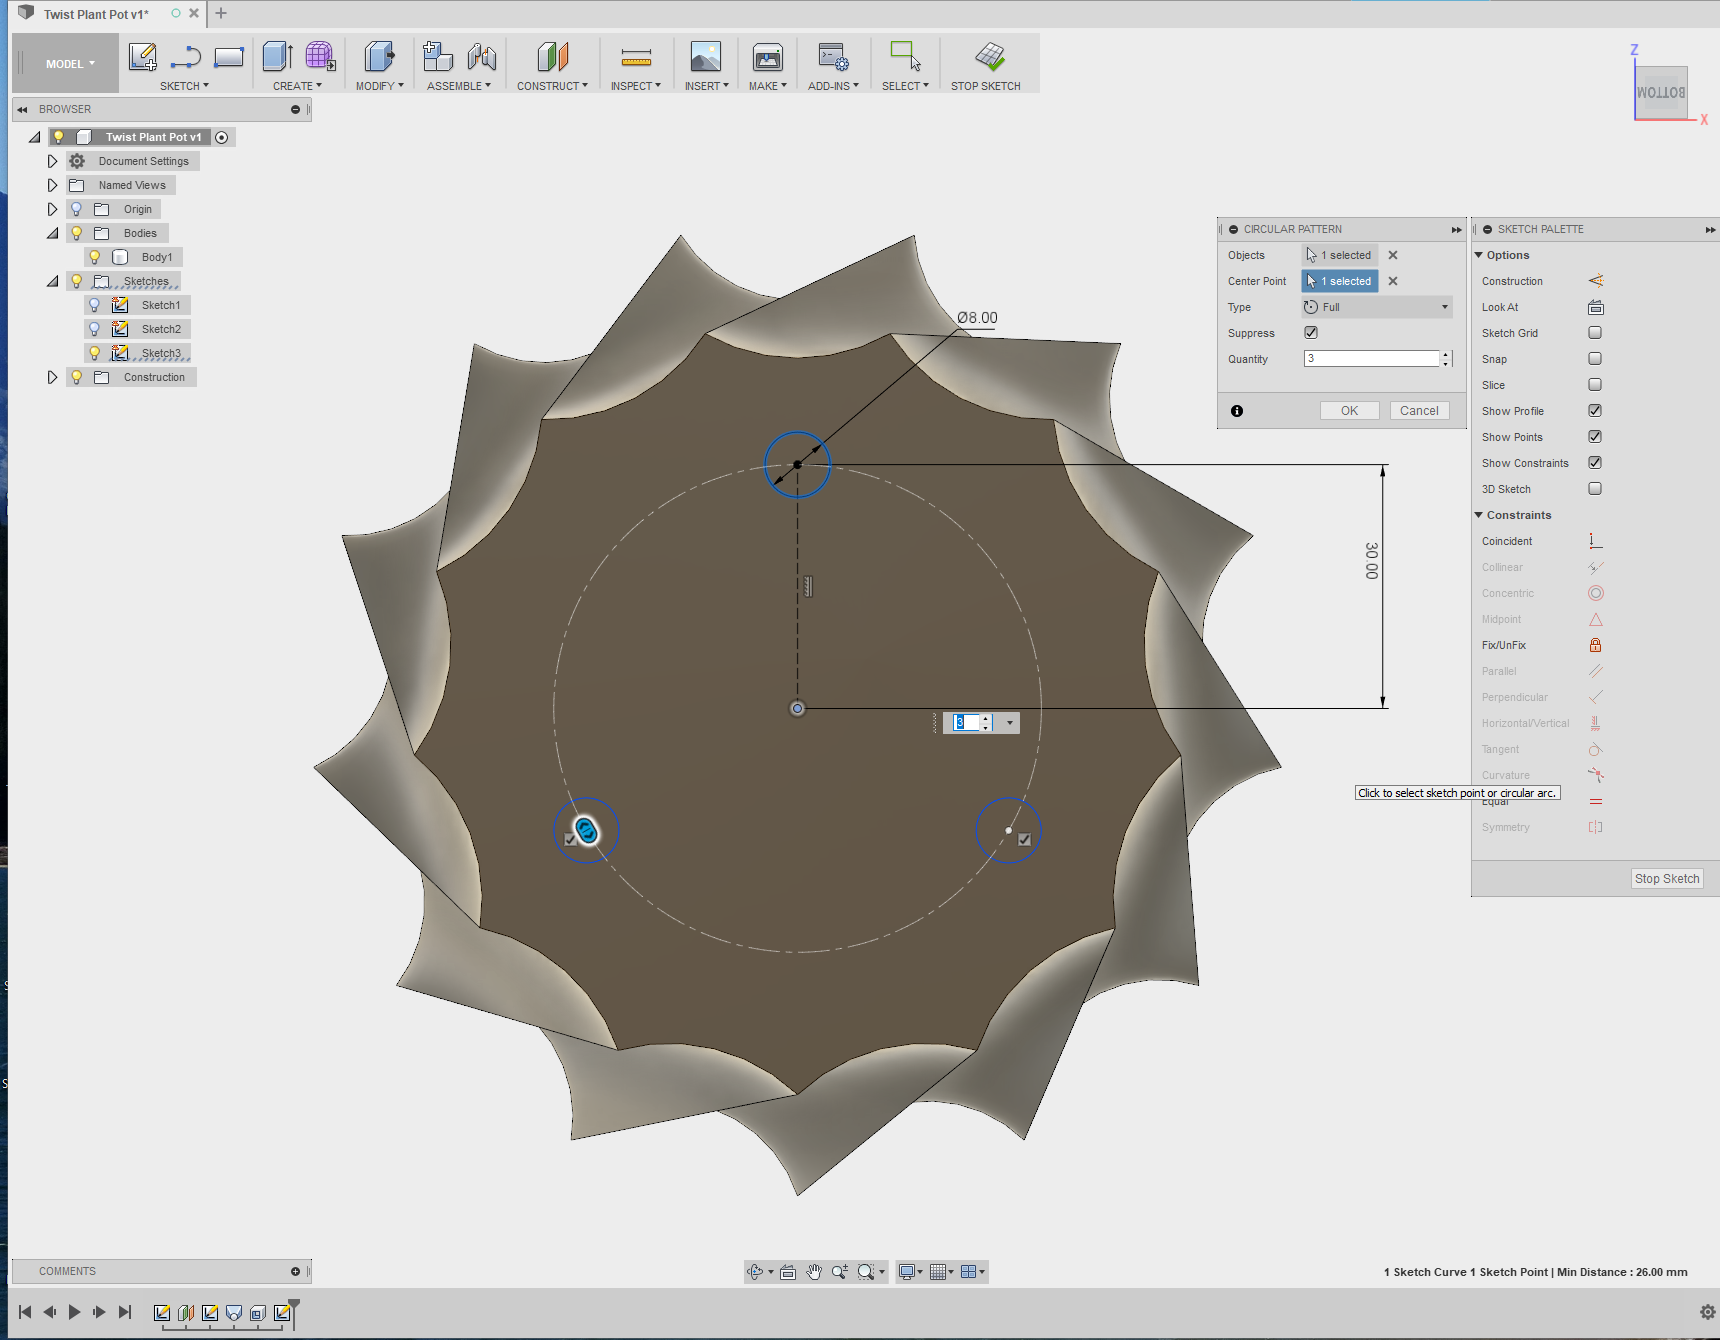Click the Objects 1 selected selector

(1340, 255)
